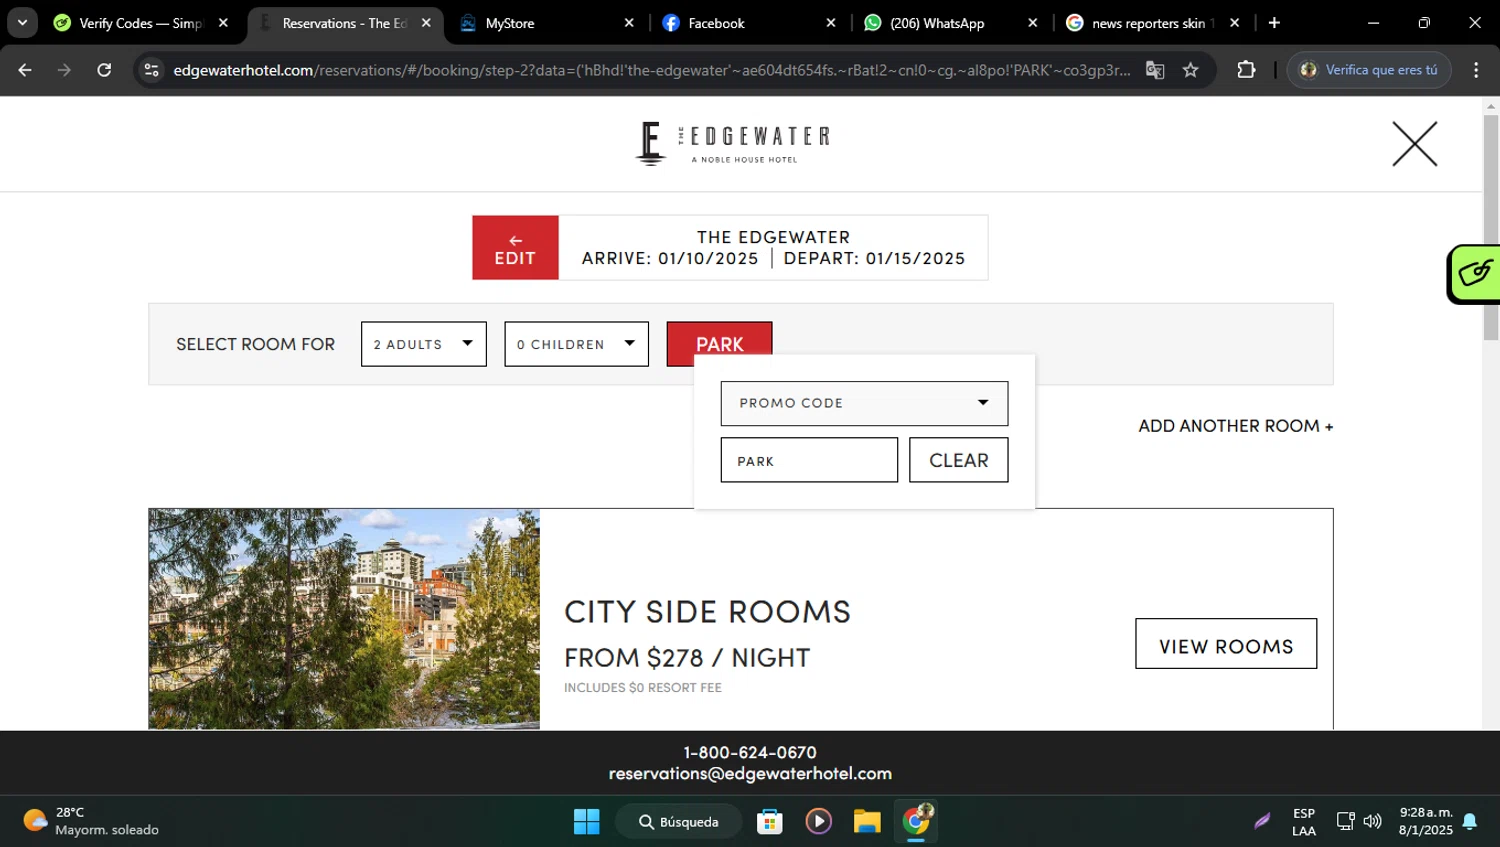
Task: Click the Chrome taskbar icon
Action: (916, 821)
